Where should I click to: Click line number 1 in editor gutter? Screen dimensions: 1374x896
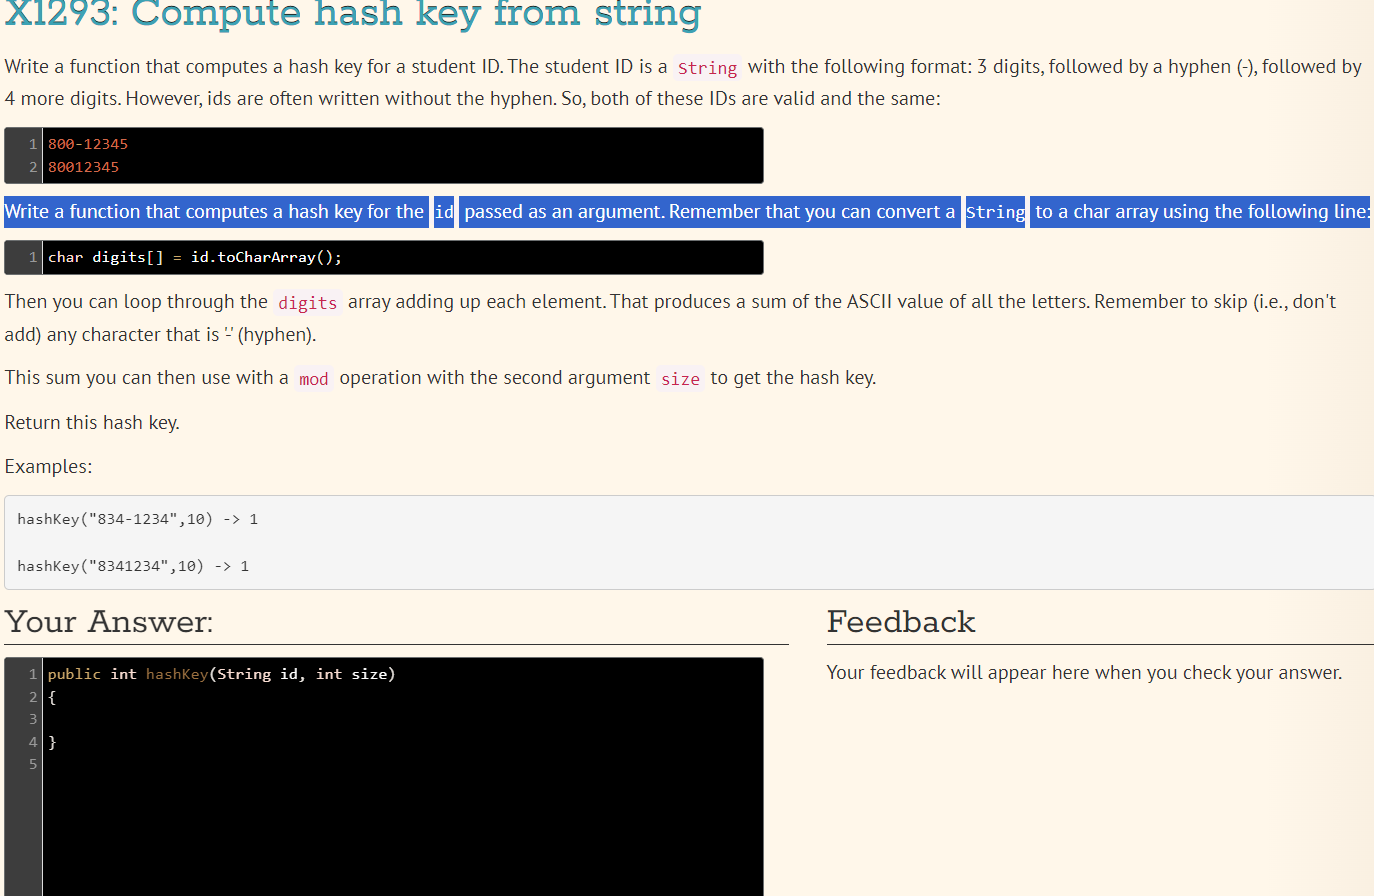pyautogui.click(x=33, y=674)
